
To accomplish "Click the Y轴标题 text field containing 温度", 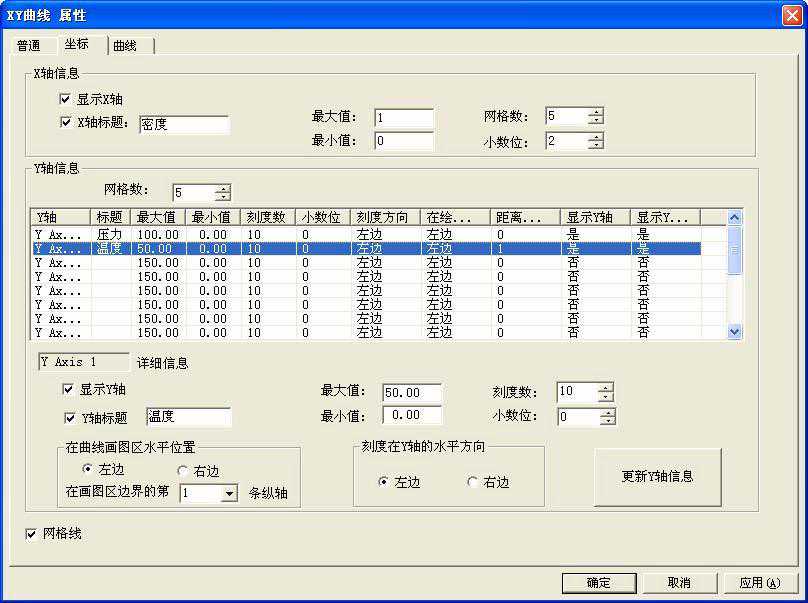I will [x=188, y=417].
